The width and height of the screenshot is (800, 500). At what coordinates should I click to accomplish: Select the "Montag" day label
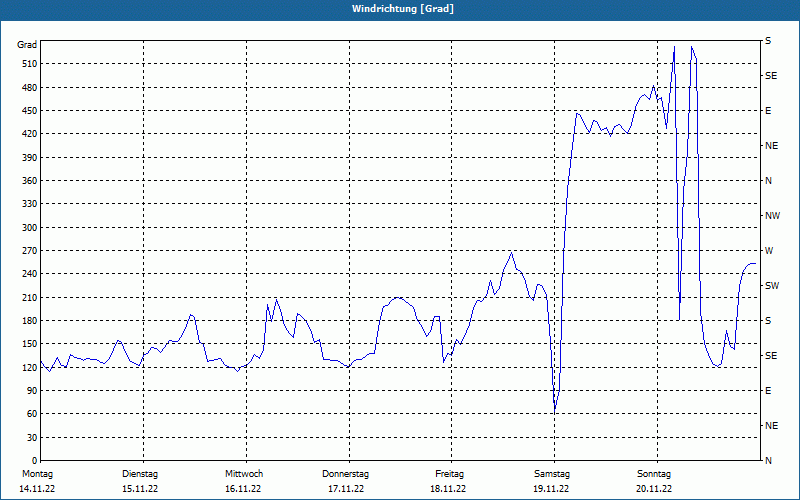click(37, 474)
